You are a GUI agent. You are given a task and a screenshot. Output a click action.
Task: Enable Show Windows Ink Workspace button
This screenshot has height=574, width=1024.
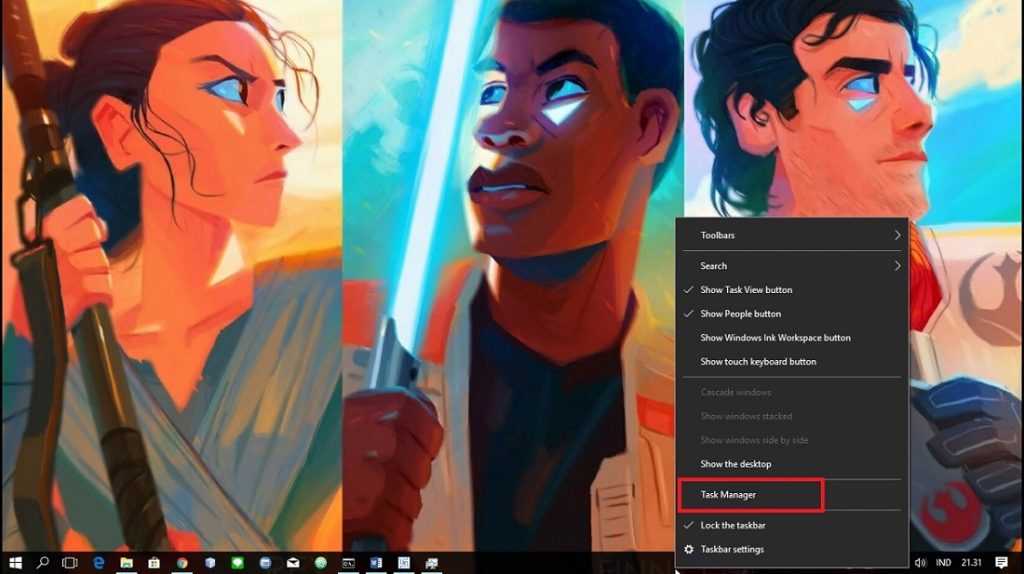(x=775, y=338)
